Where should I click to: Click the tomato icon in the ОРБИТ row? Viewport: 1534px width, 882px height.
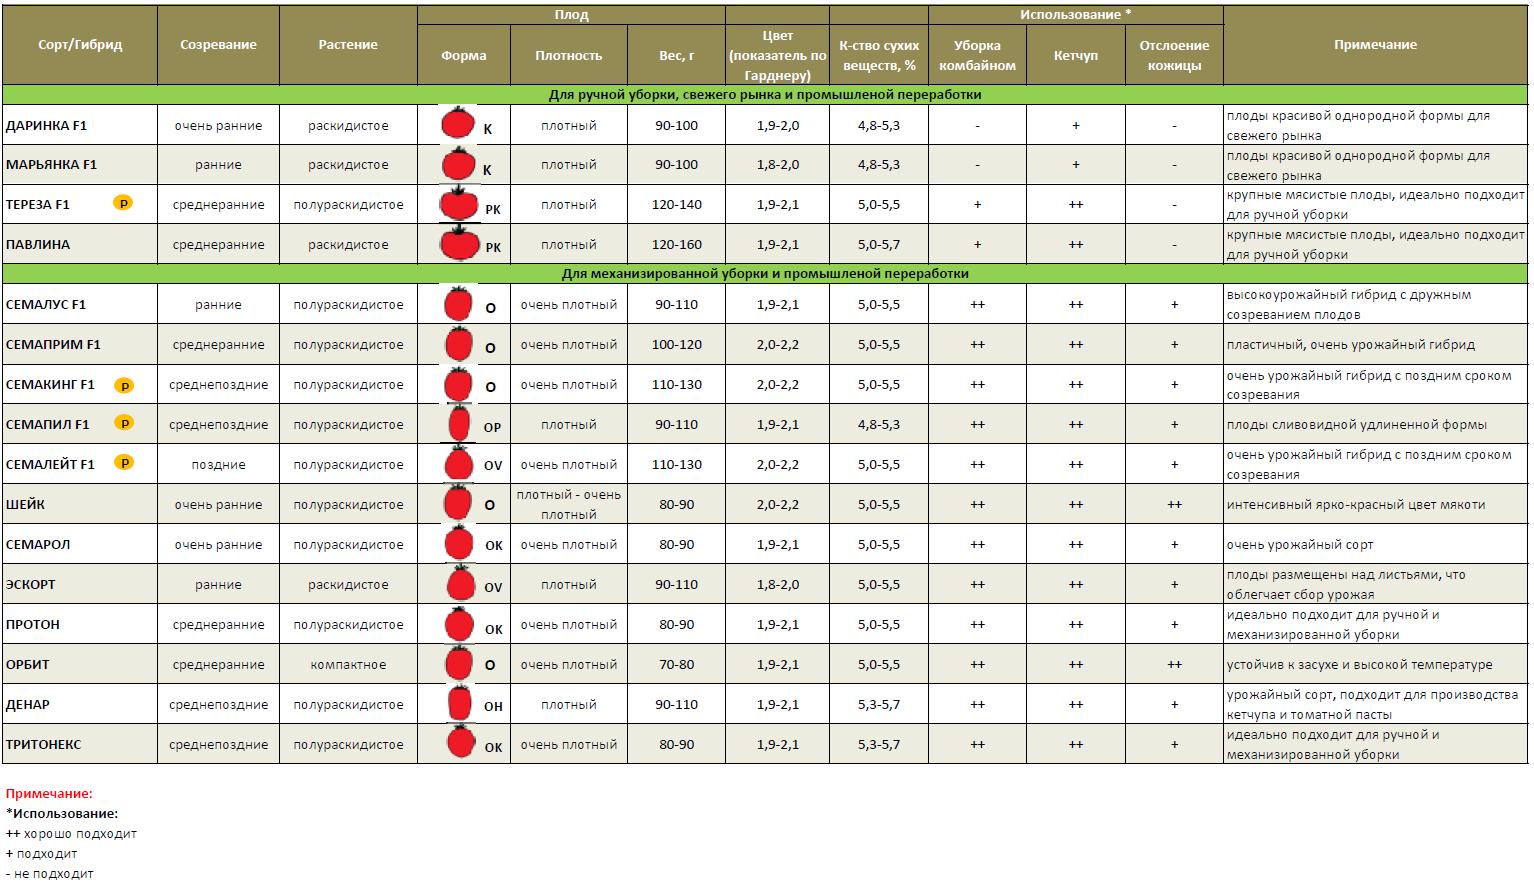tap(459, 663)
